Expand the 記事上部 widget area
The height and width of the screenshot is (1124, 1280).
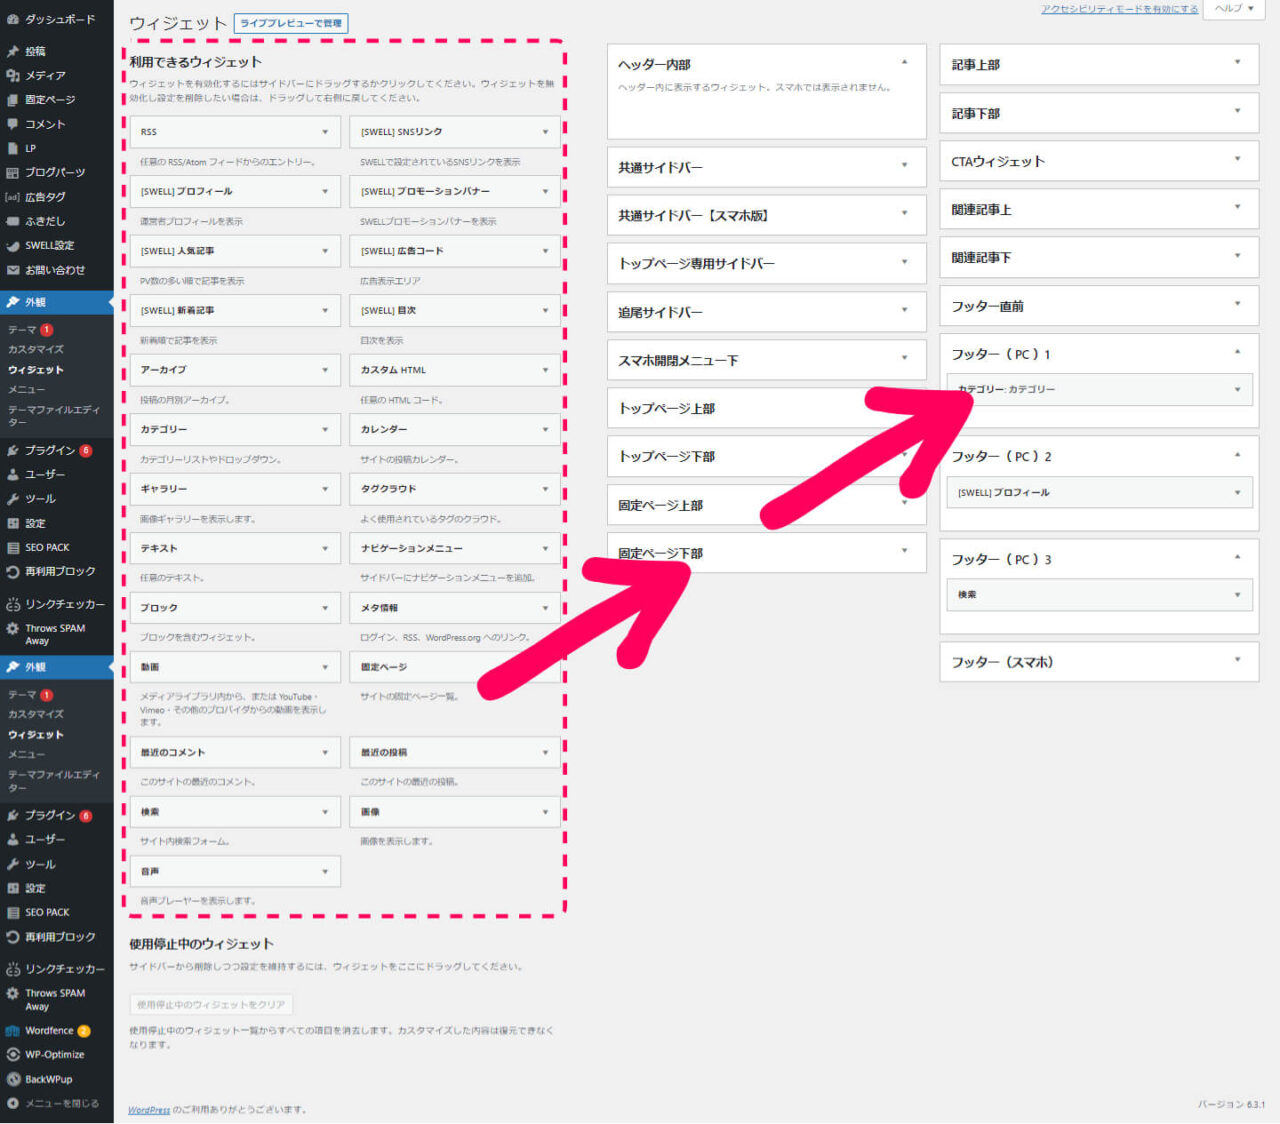[x=1237, y=62]
